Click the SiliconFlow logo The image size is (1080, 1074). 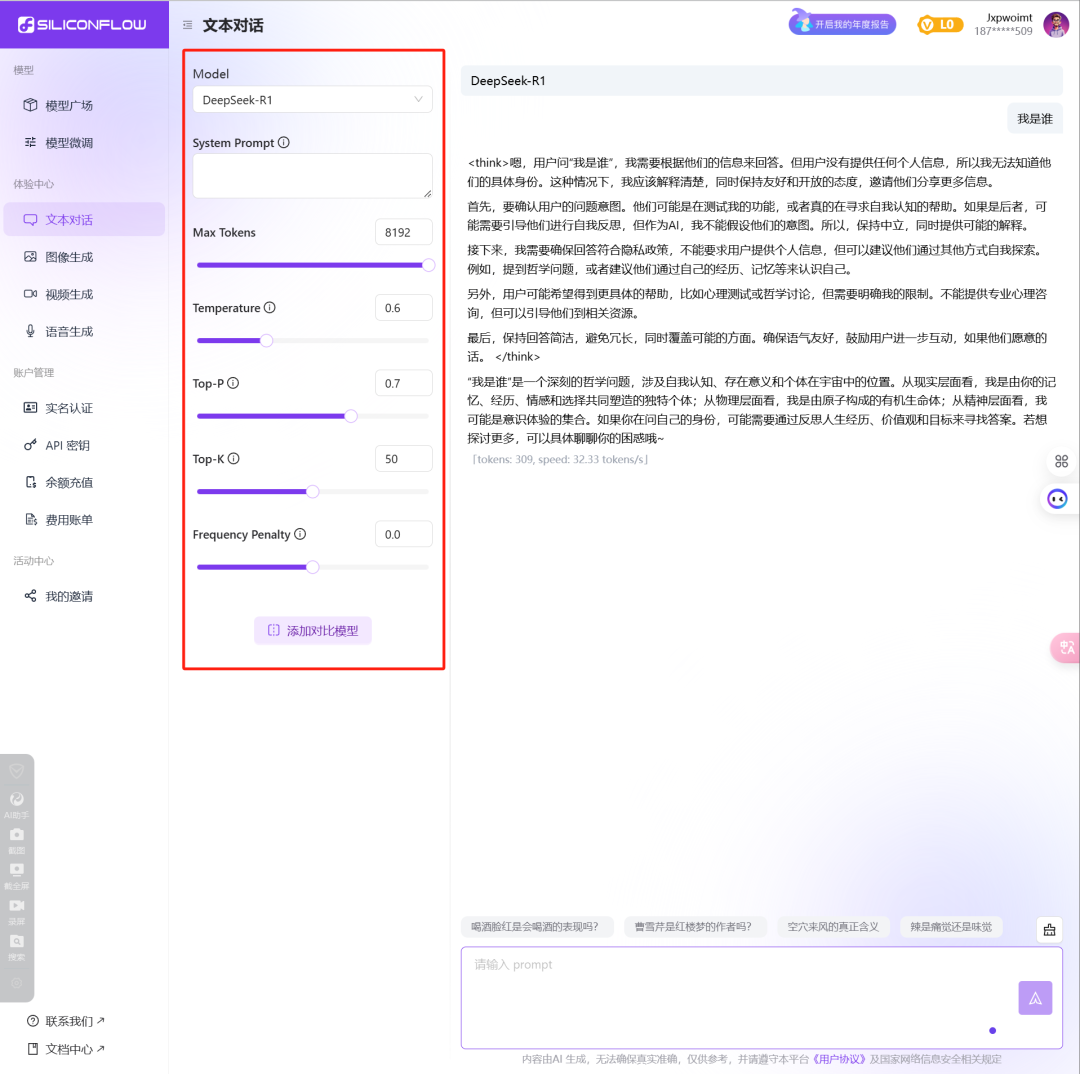pos(82,25)
